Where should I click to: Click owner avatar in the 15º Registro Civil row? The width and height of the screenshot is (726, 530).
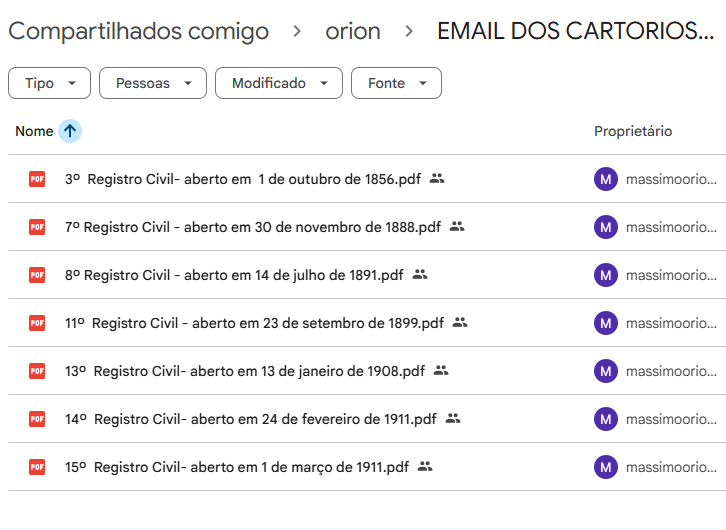(x=605, y=467)
